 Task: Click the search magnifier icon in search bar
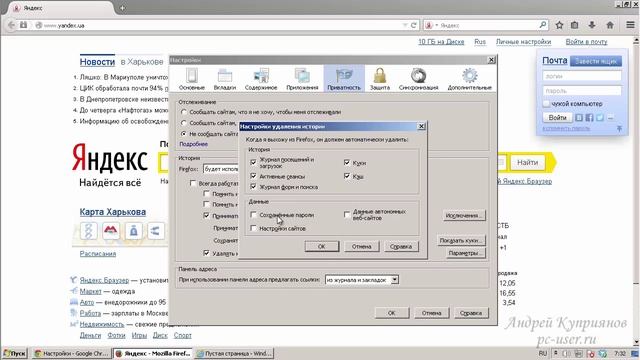click(x=542, y=25)
